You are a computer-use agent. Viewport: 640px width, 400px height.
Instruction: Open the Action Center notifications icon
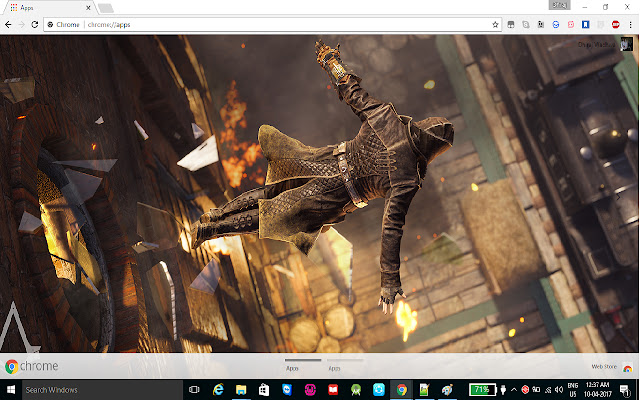click(x=624, y=390)
